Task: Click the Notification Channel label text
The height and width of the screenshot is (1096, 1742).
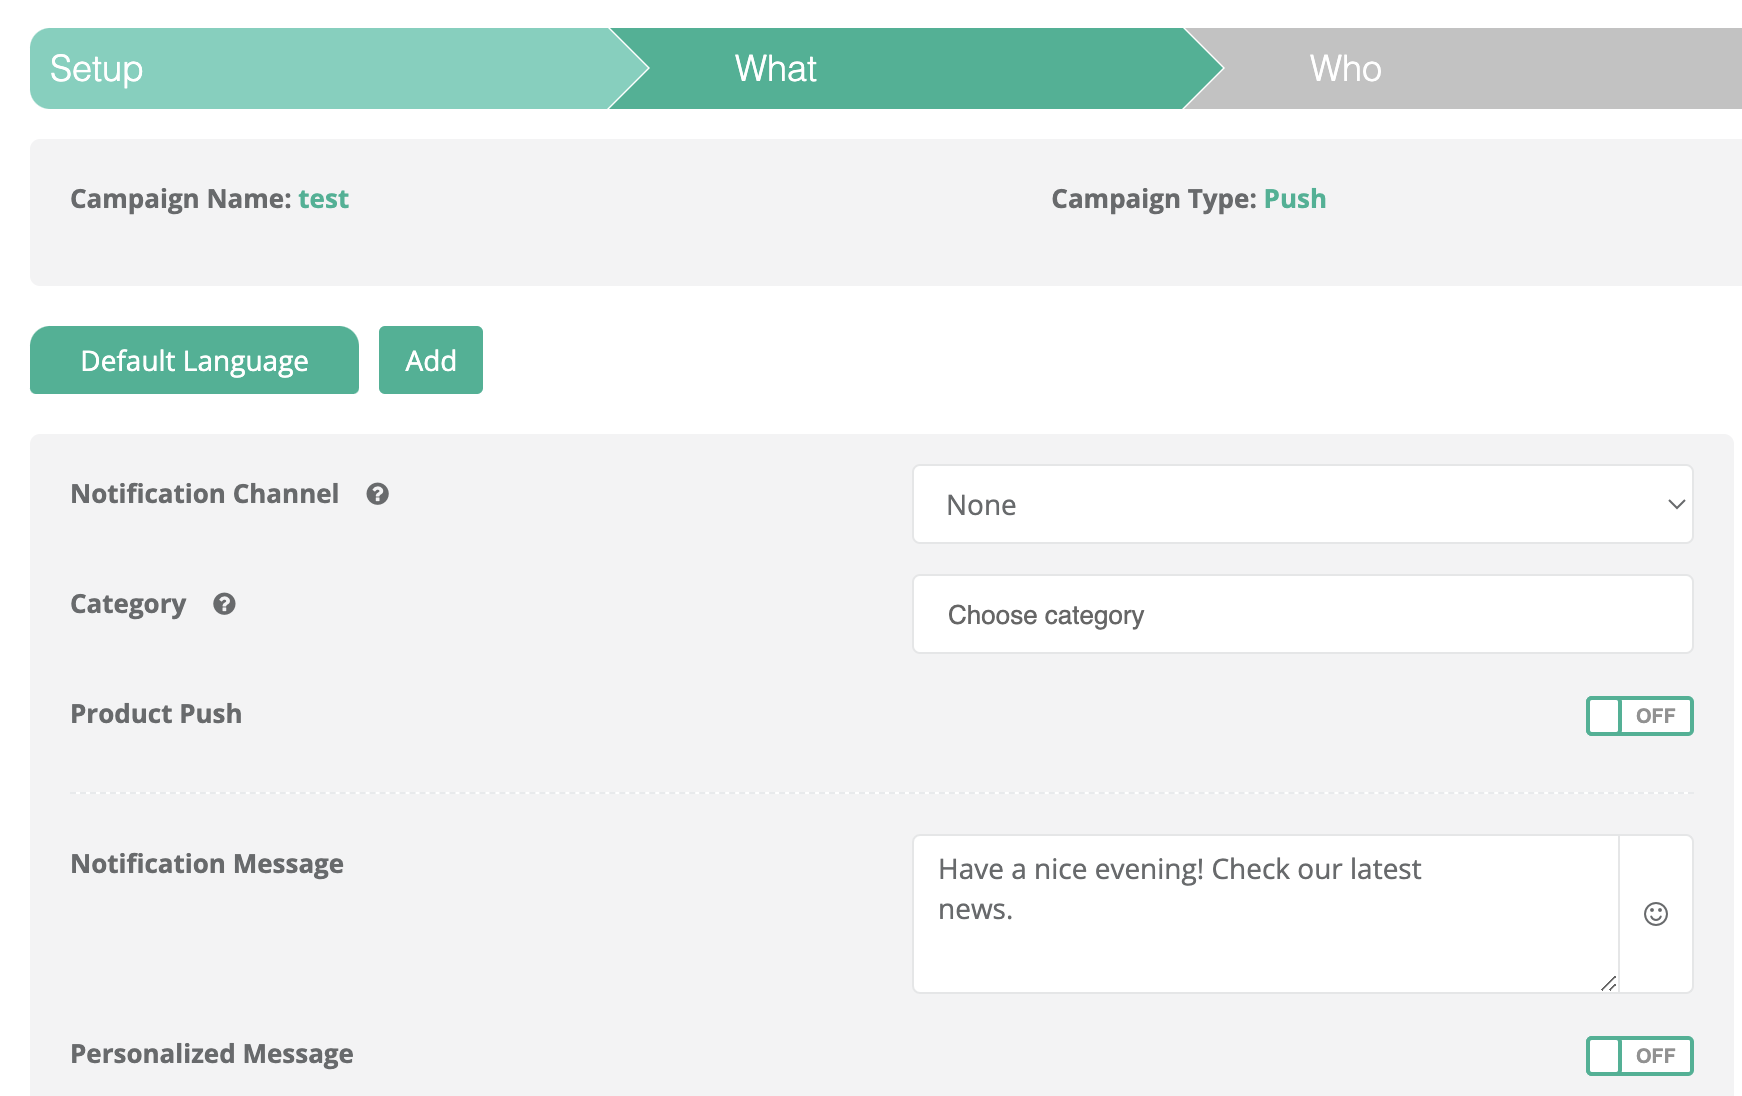Action: [x=205, y=494]
